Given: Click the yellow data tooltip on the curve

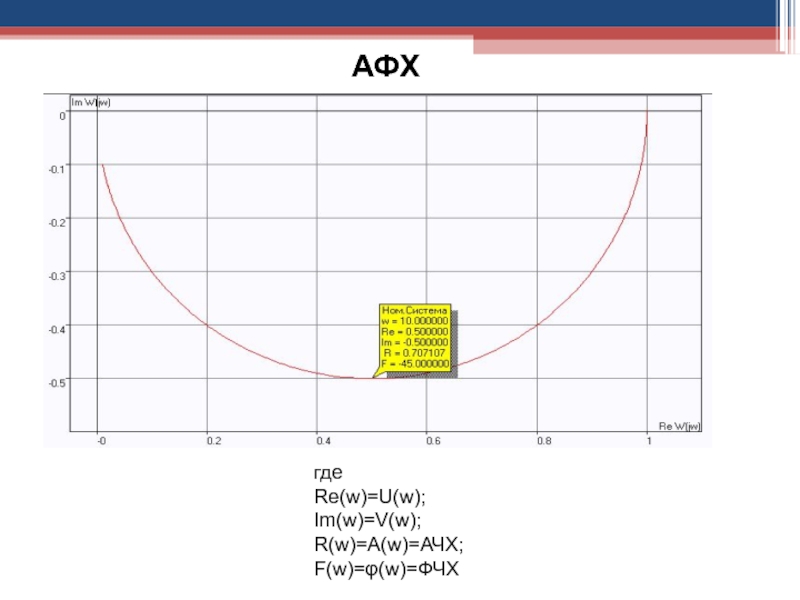Looking at the screenshot, I should pyautogui.click(x=415, y=336).
